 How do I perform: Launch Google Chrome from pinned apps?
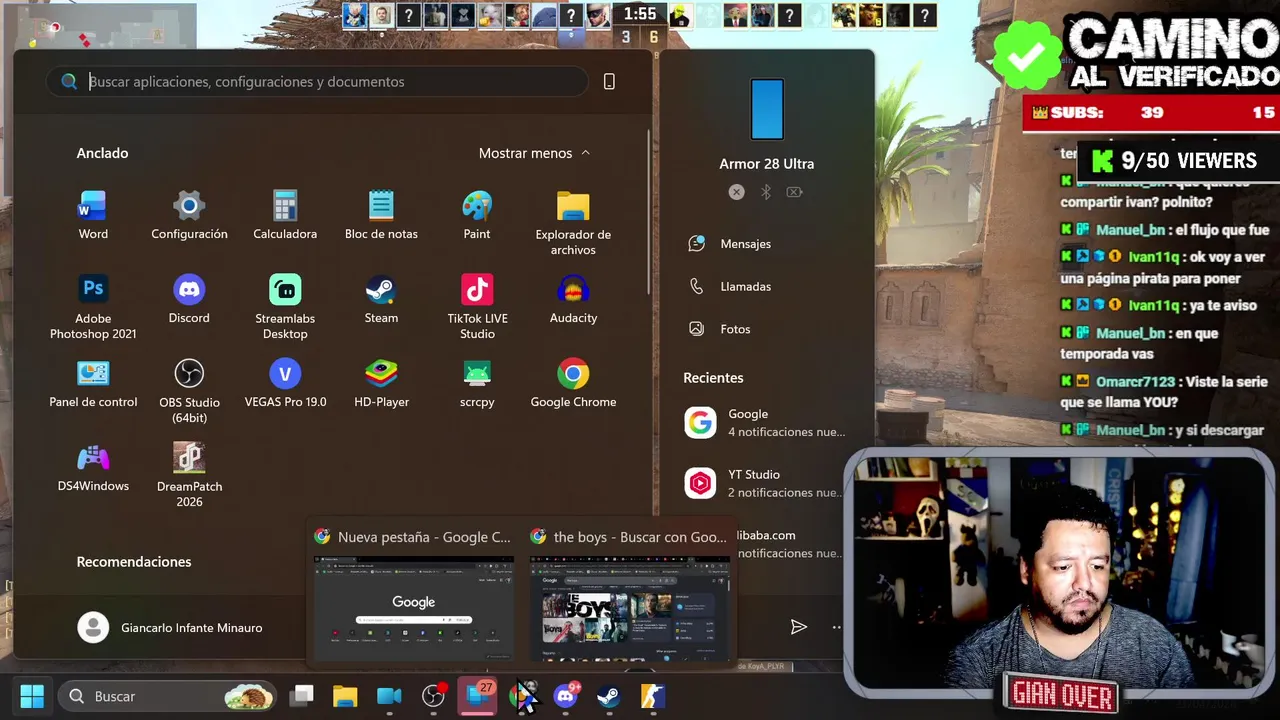573,384
